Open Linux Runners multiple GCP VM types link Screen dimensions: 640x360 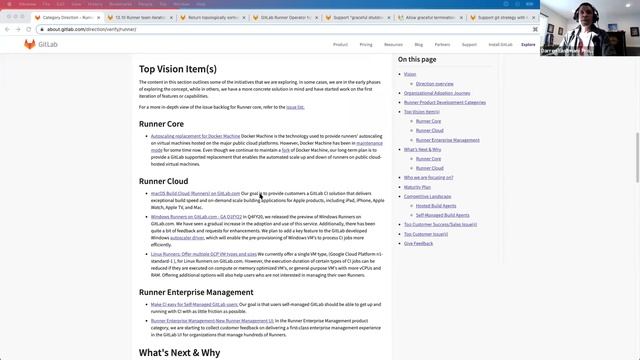204,254
